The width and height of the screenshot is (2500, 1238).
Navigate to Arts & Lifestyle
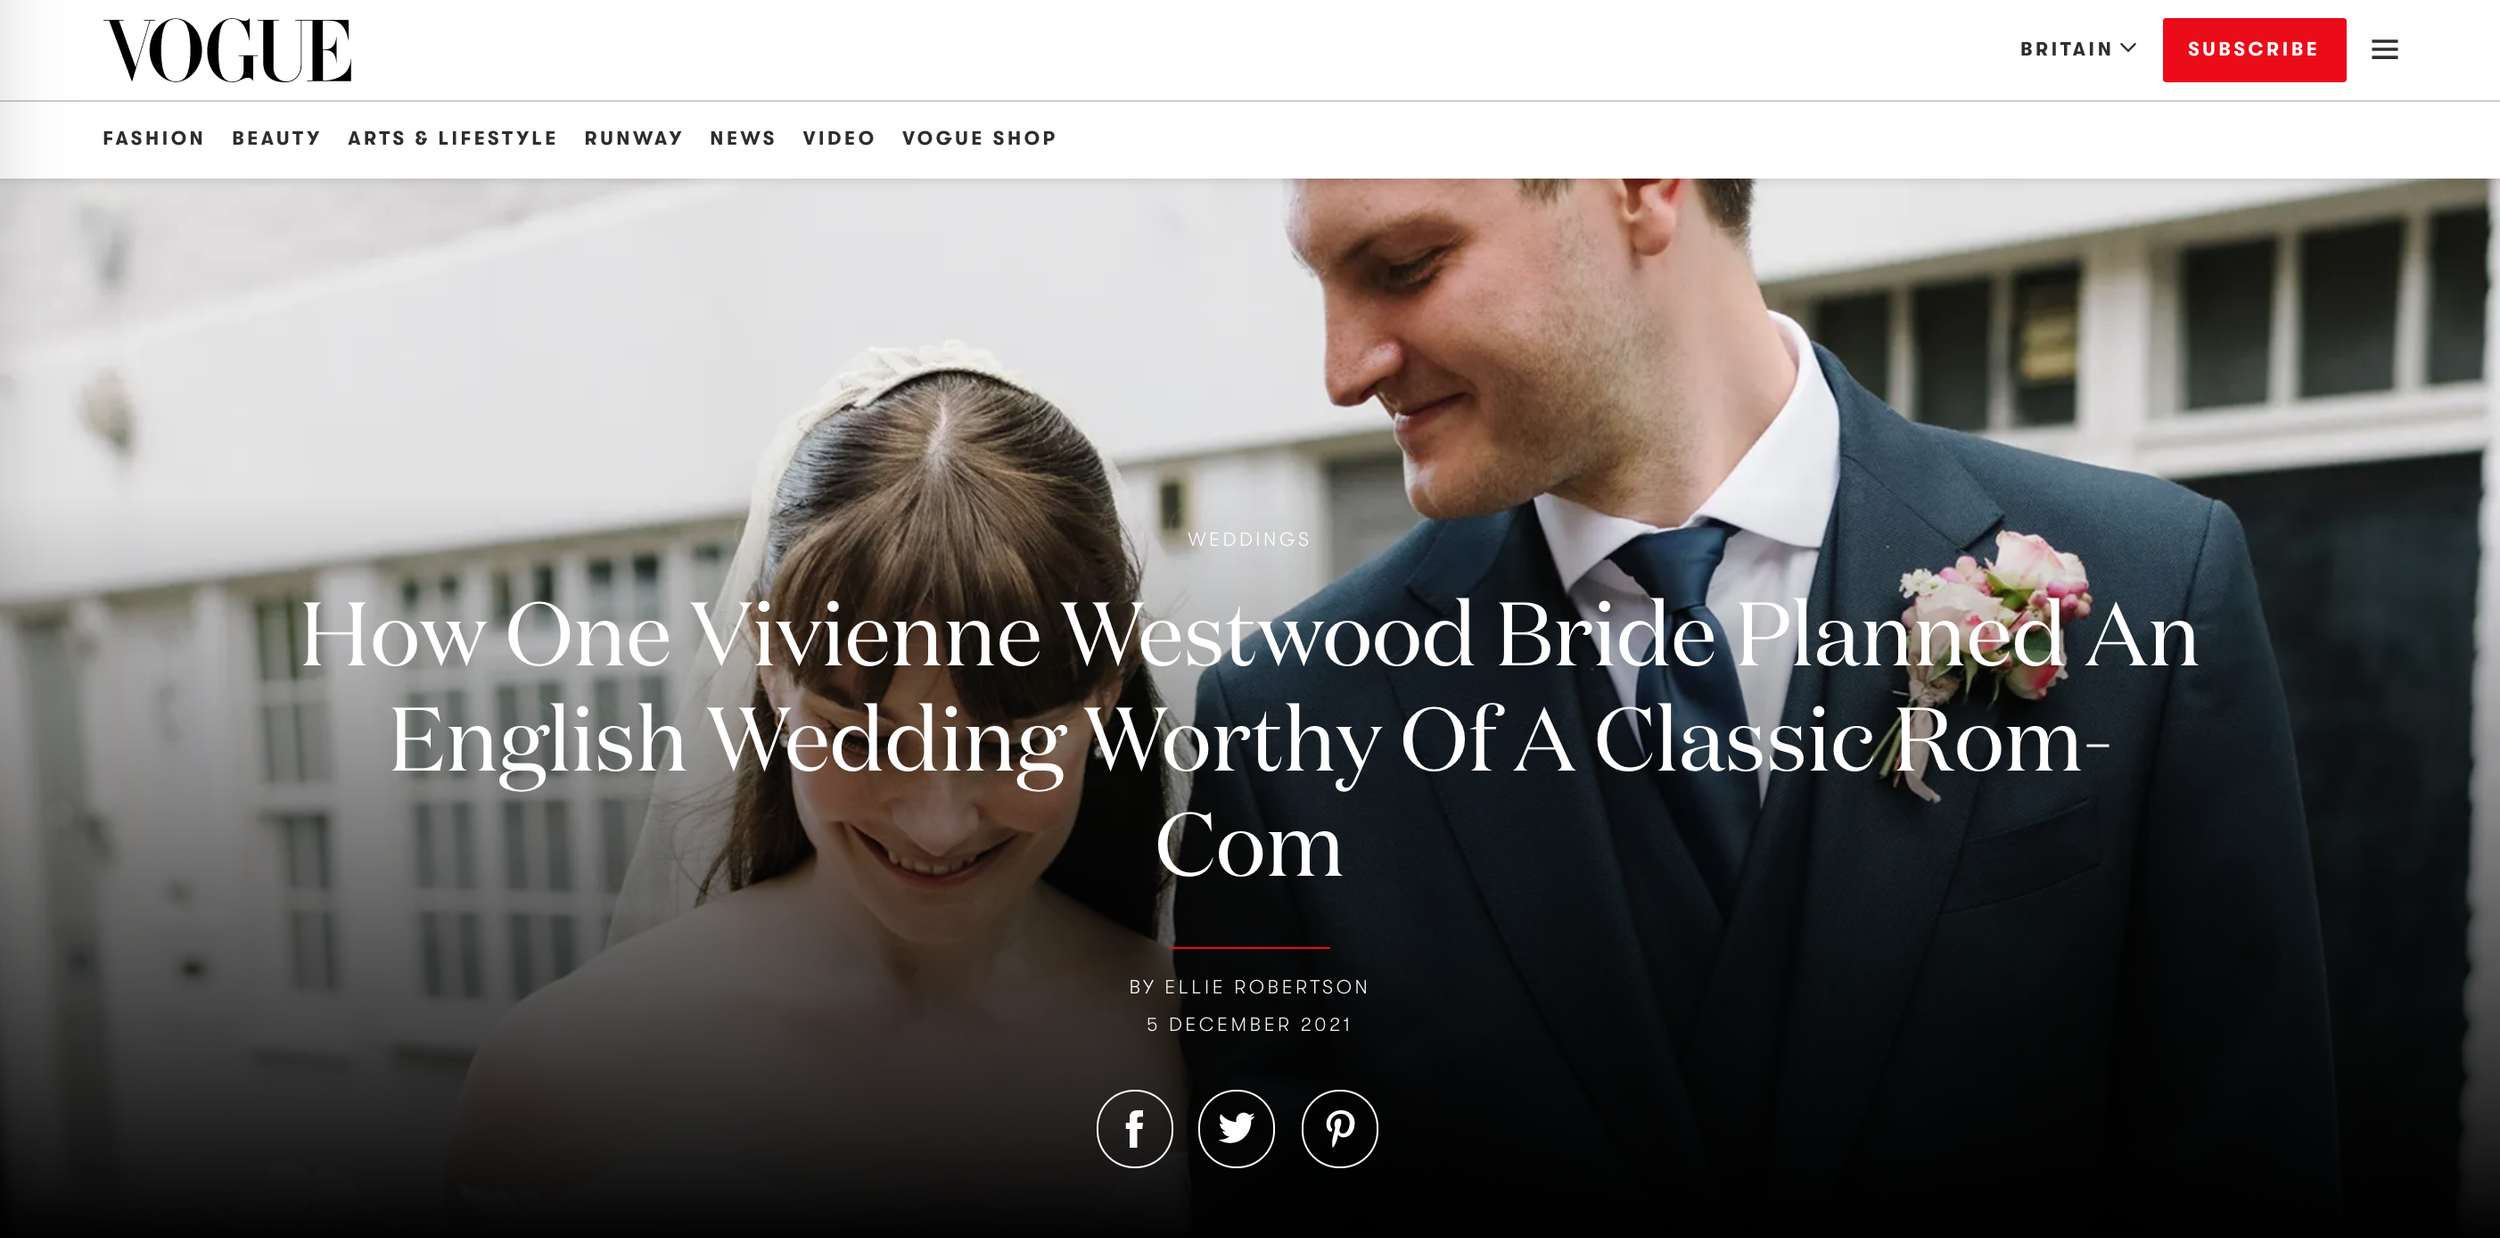[x=452, y=138]
